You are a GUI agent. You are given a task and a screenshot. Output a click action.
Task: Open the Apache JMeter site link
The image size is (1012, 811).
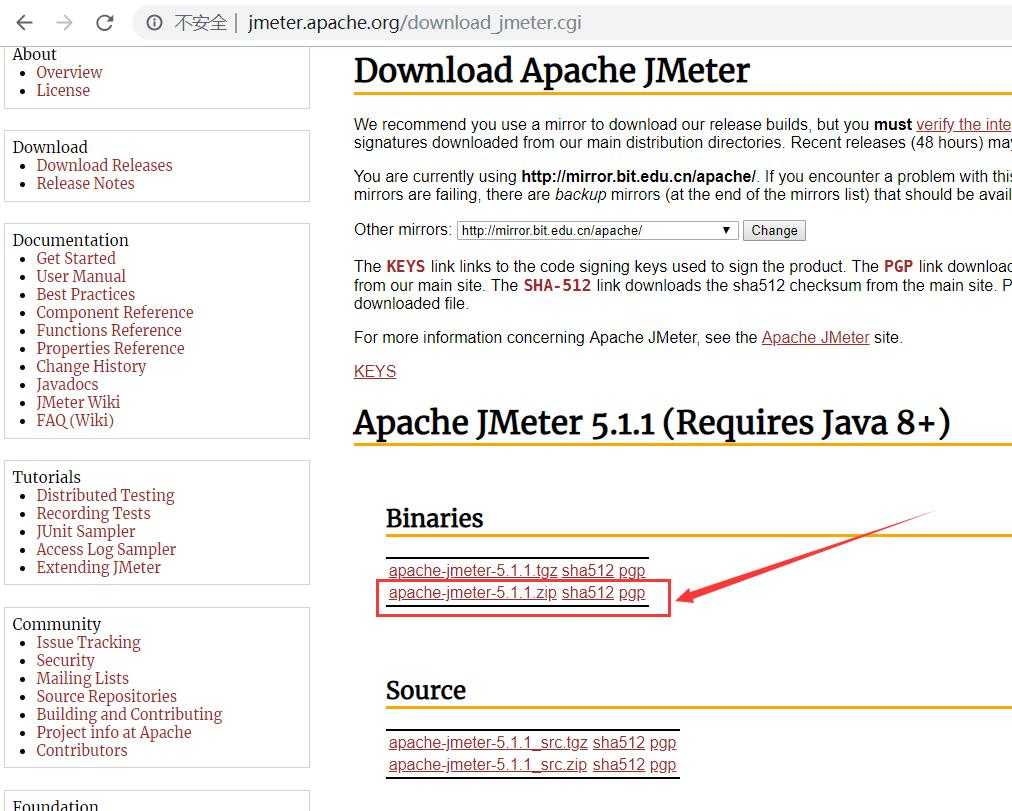(x=815, y=337)
